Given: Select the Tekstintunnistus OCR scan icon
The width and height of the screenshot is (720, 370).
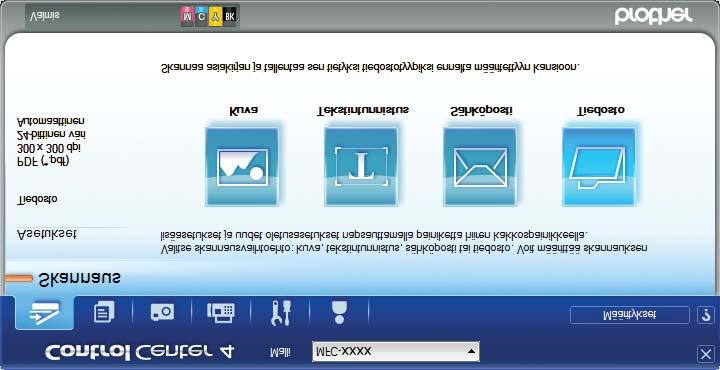Looking at the screenshot, I should point(361,166).
